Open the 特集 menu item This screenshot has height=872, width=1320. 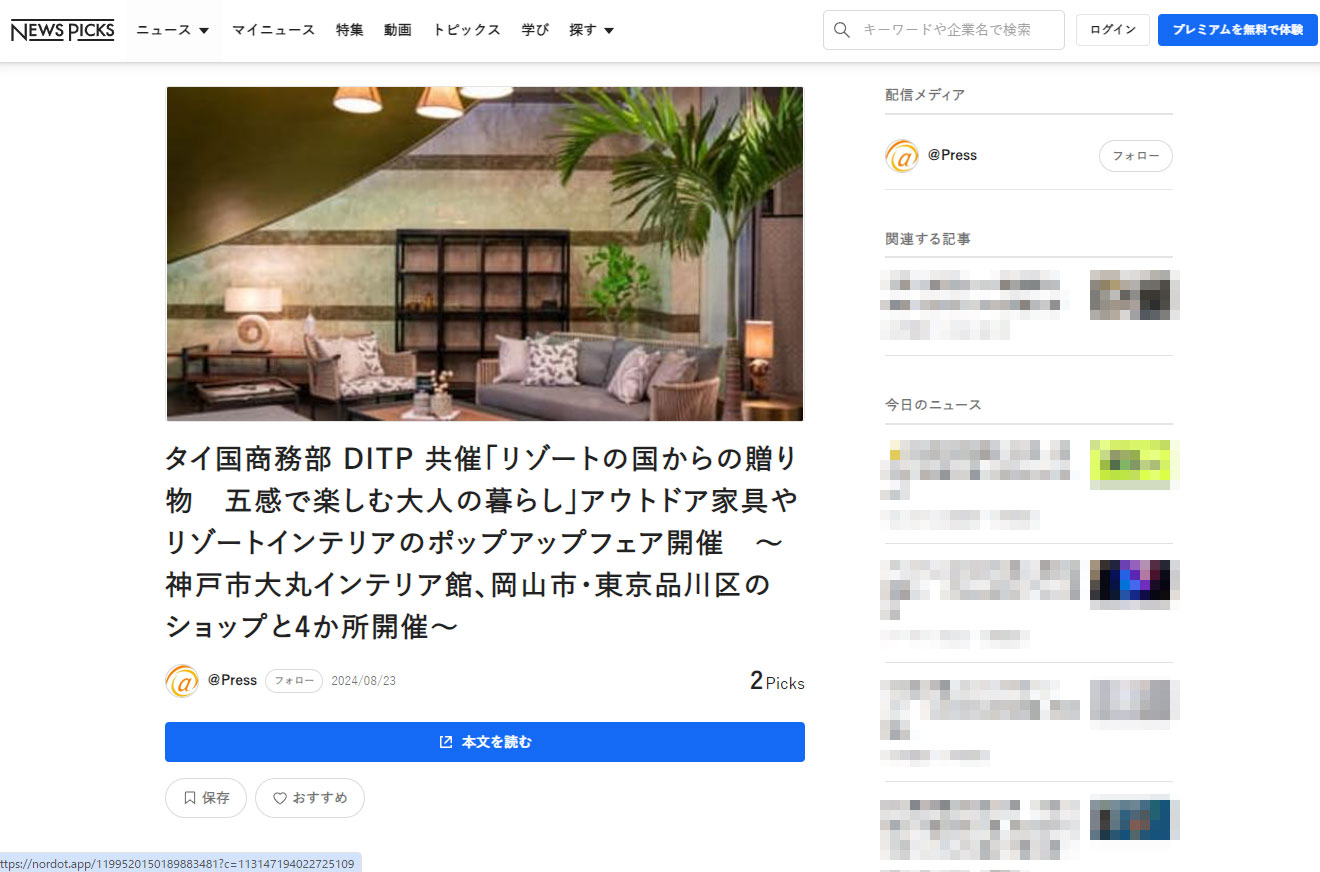pos(350,30)
